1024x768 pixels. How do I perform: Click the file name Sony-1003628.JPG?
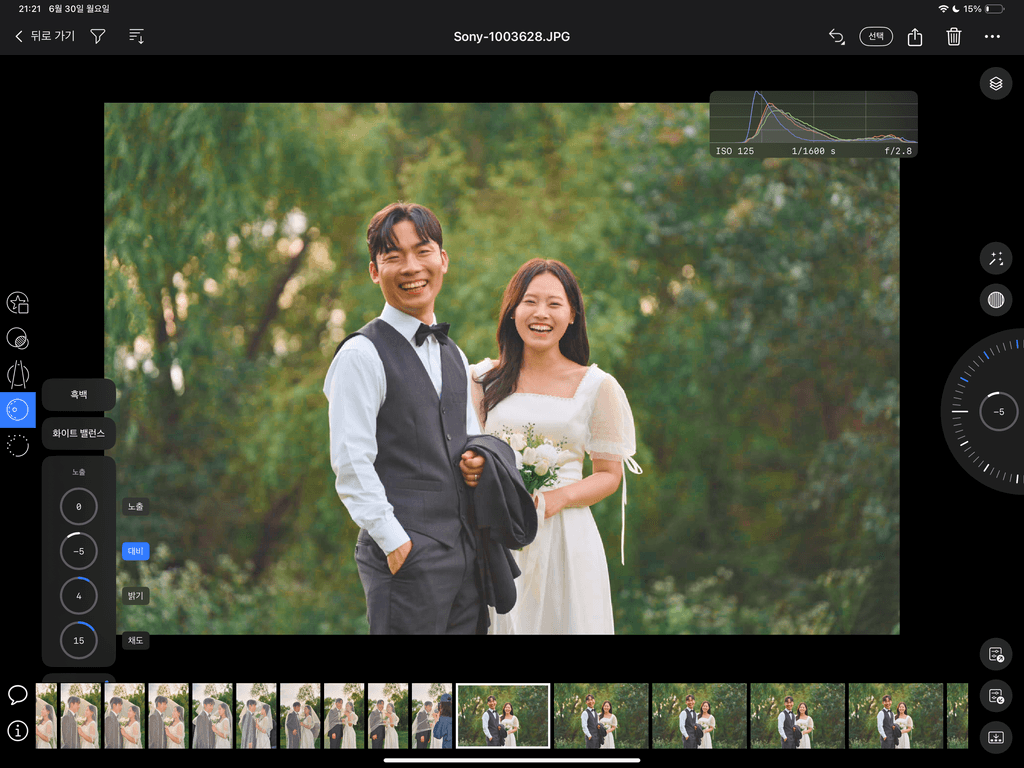coord(511,37)
